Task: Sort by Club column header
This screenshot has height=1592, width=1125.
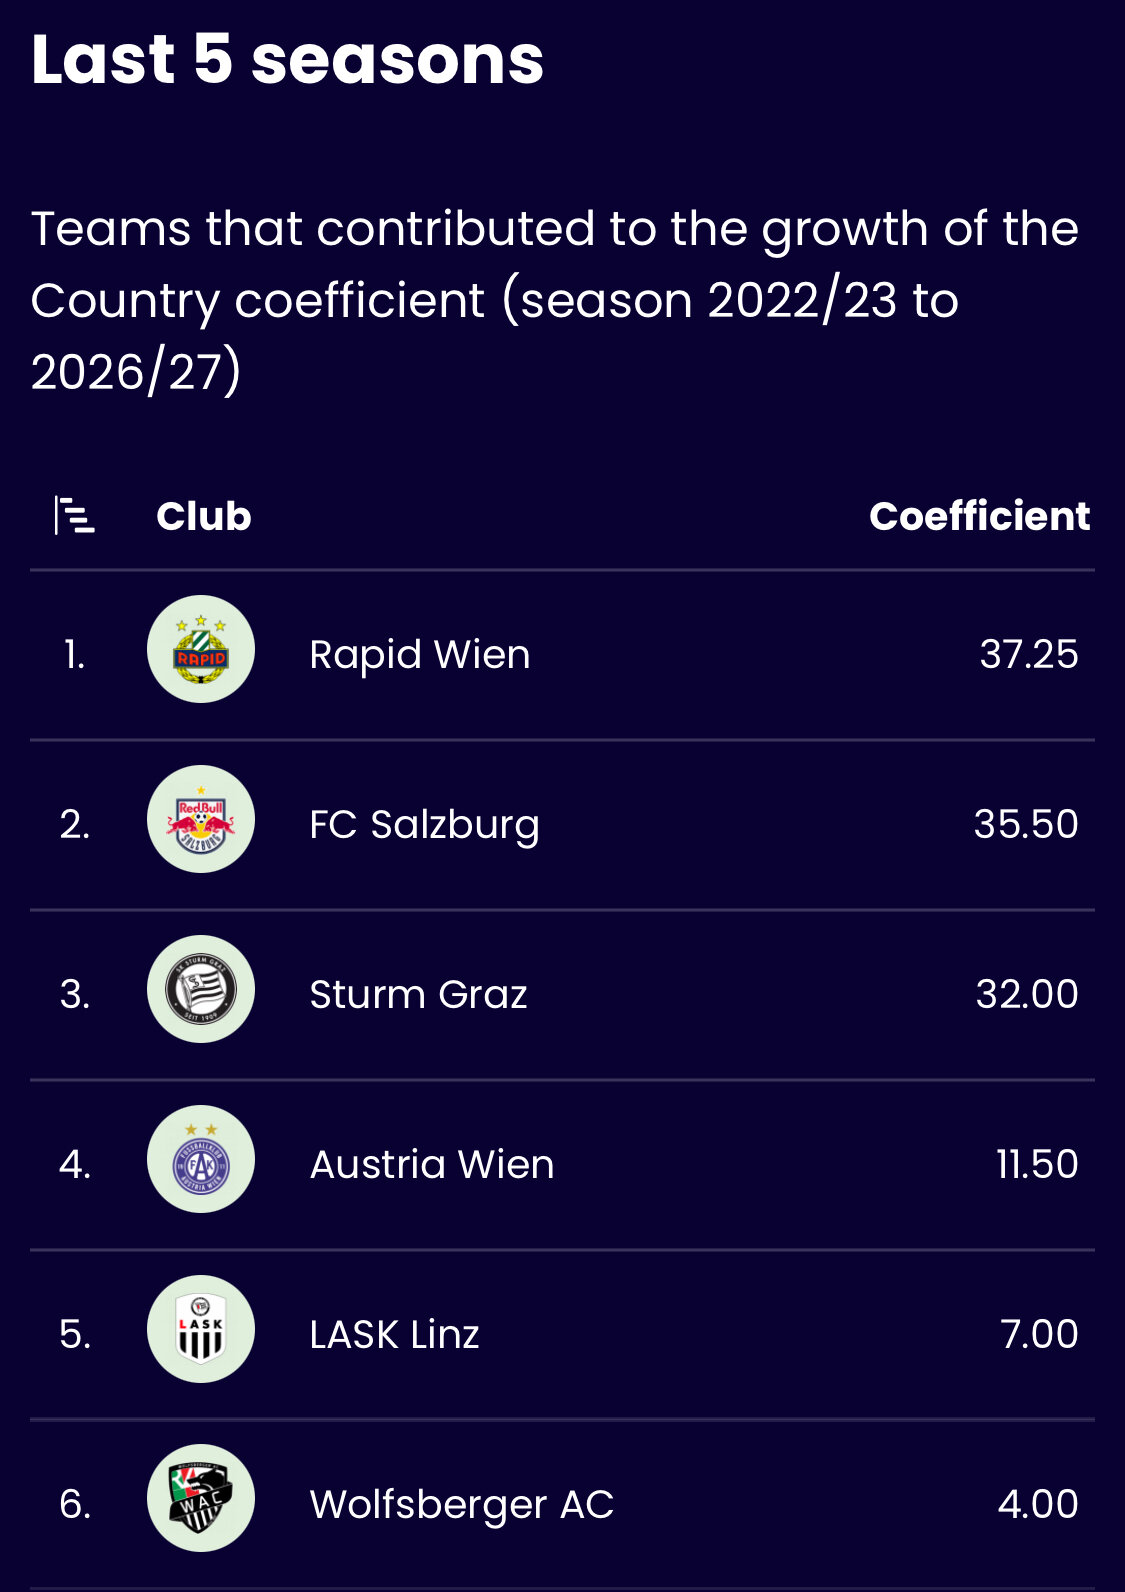Action: [x=204, y=516]
